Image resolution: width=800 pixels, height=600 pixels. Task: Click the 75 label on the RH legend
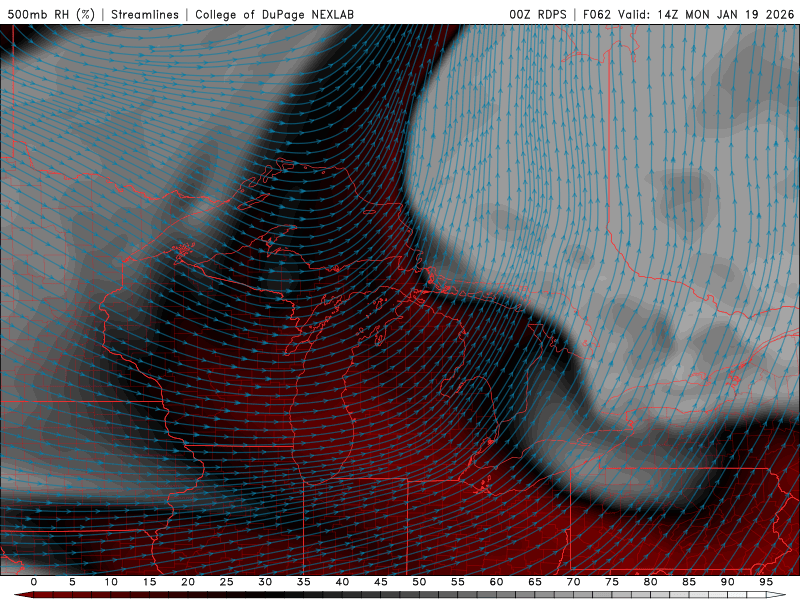click(612, 582)
